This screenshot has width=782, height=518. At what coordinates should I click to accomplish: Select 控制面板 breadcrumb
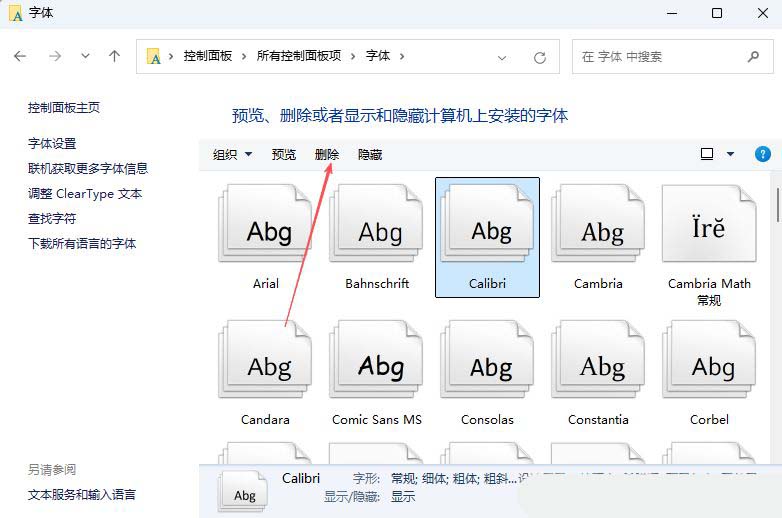point(207,56)
